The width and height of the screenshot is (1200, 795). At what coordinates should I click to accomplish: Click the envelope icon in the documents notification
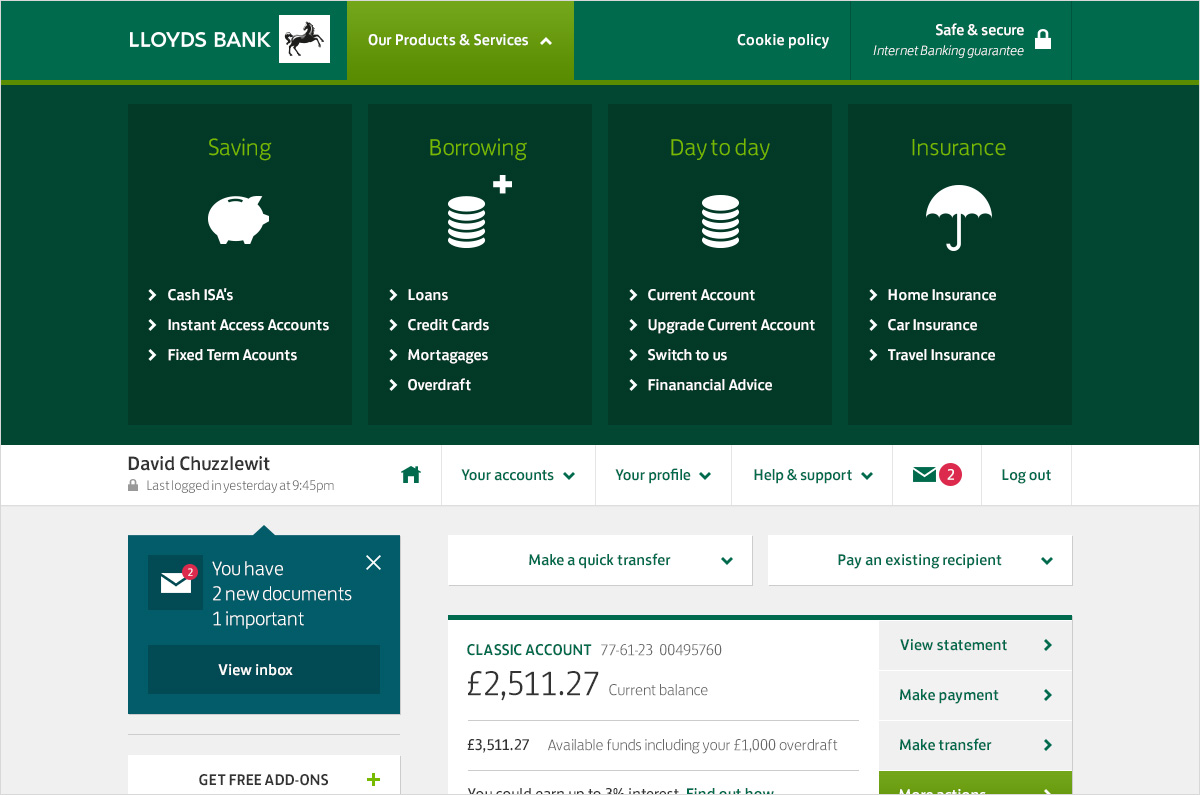(x=176, y=582)
